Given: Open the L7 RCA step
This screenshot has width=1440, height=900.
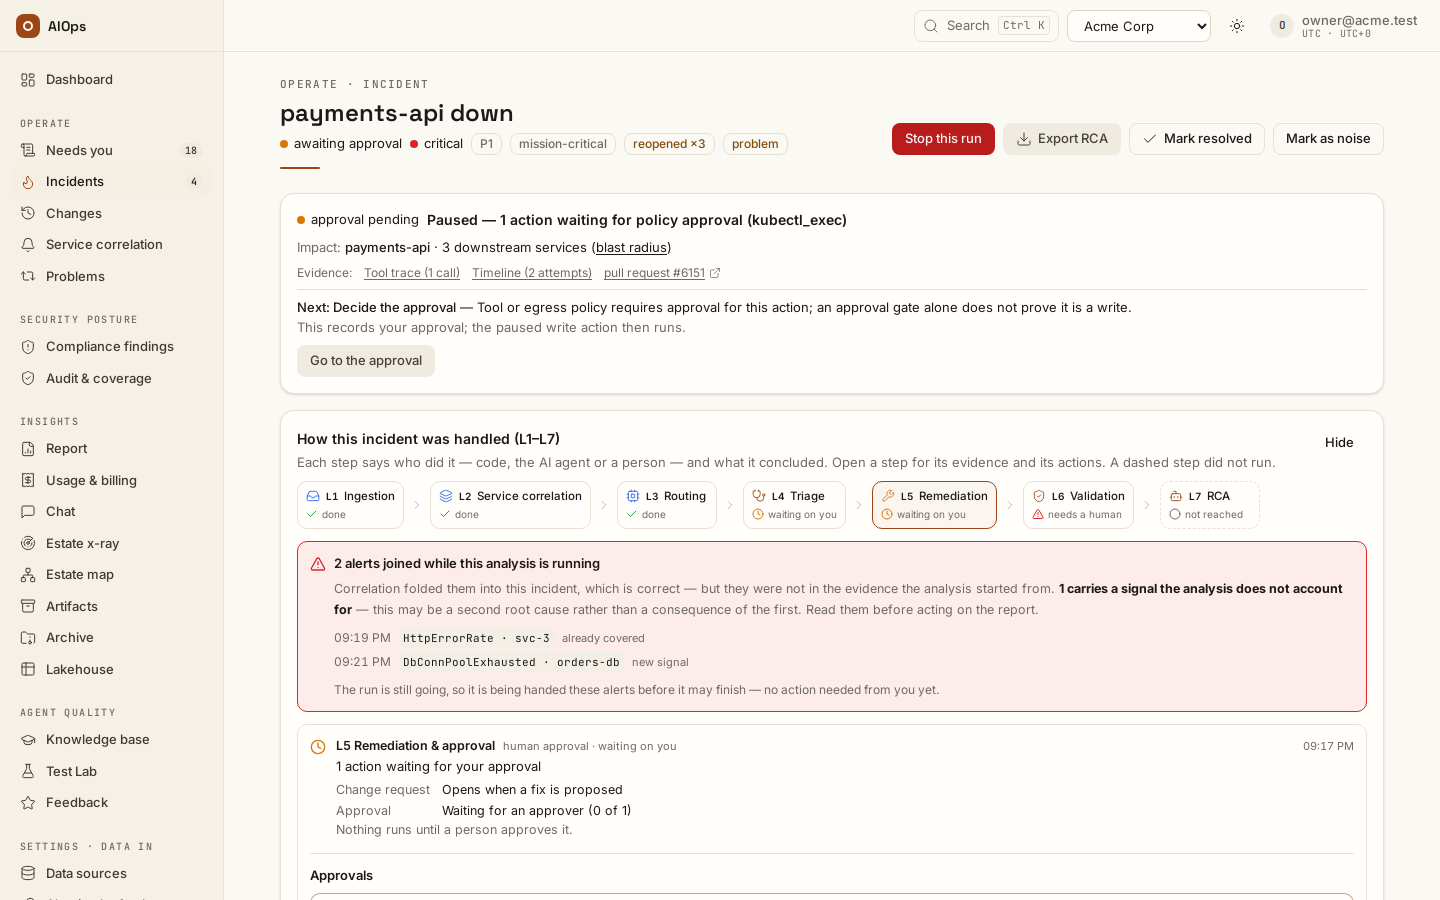Looking at the screenshot, I should tap(1210, 505).
